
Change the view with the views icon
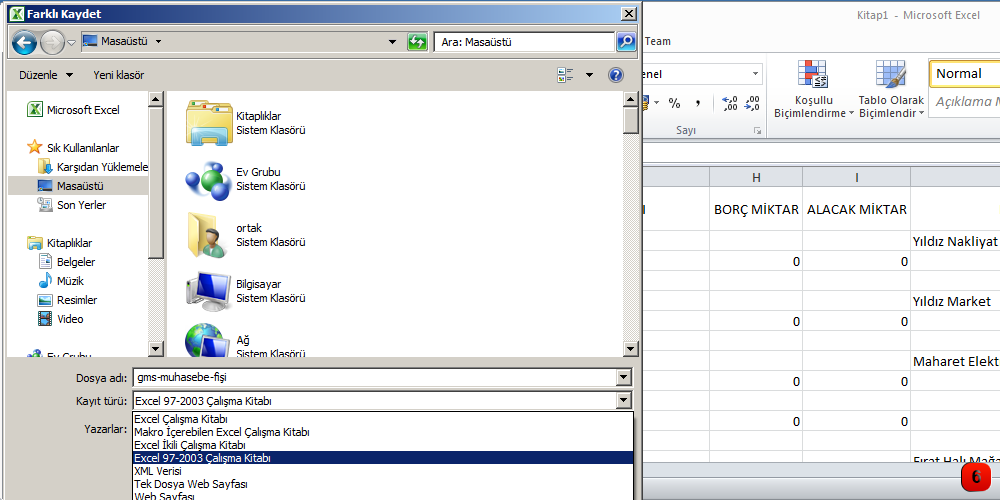click(x=566, y=75)
